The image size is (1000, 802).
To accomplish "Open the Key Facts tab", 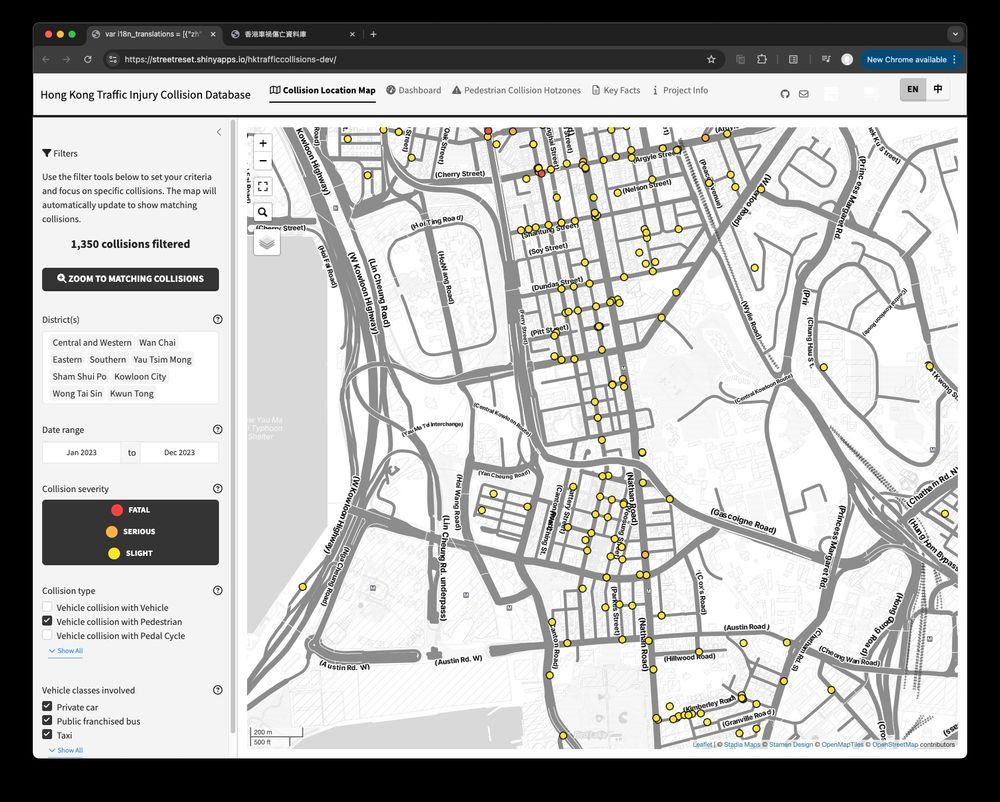I will coord(616,91).
